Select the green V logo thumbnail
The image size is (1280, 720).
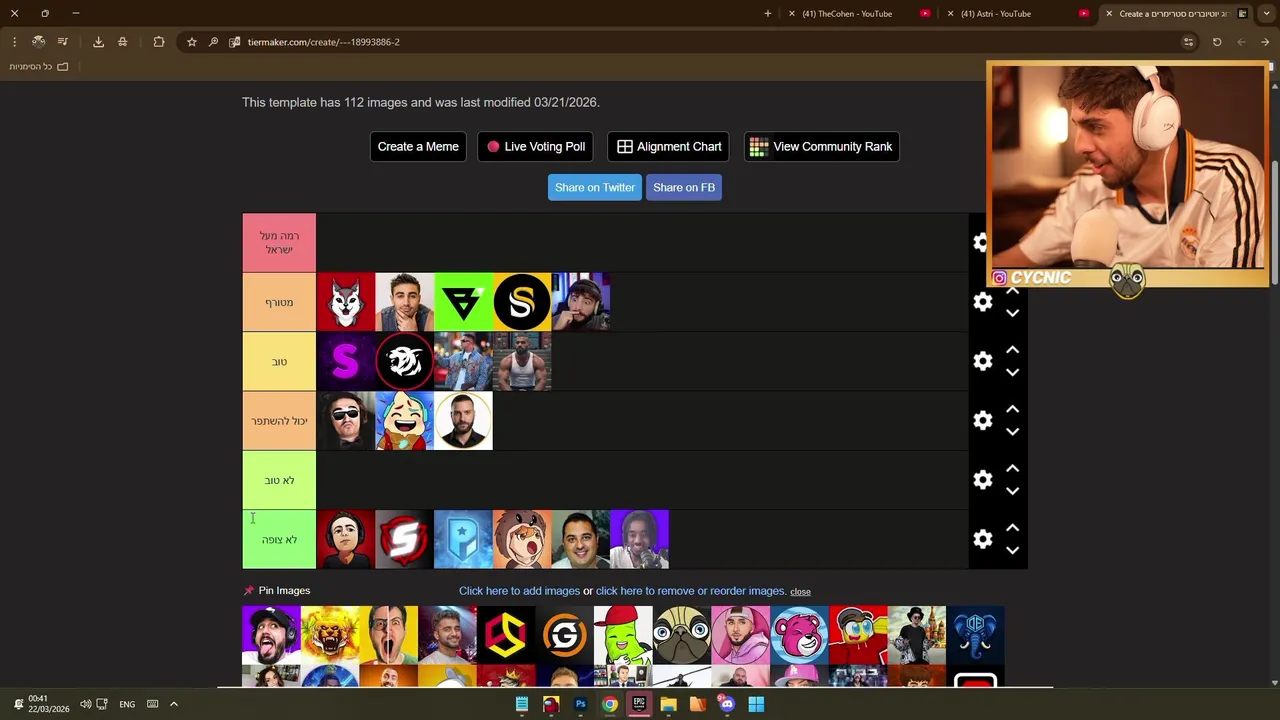pyautogui.click(x=463, y=302)
